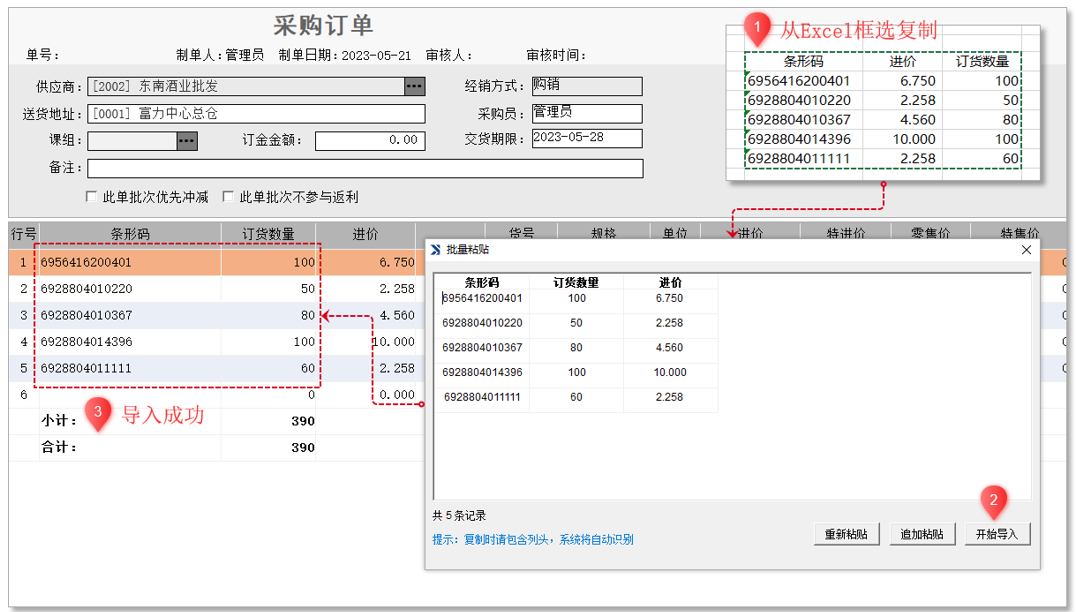The height and width of the screenshot is (612, 1076).
Task: Click the 特售价 column header
Action: click(1019, 233)
